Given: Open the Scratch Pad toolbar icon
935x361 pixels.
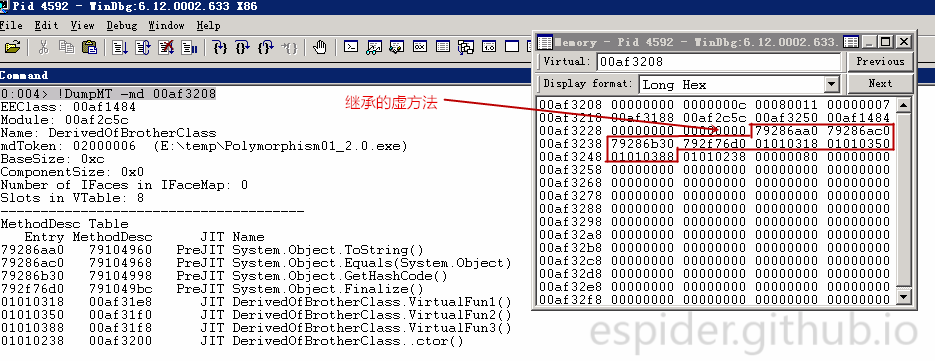Looking at the screenshot, I should click(512, 47).
